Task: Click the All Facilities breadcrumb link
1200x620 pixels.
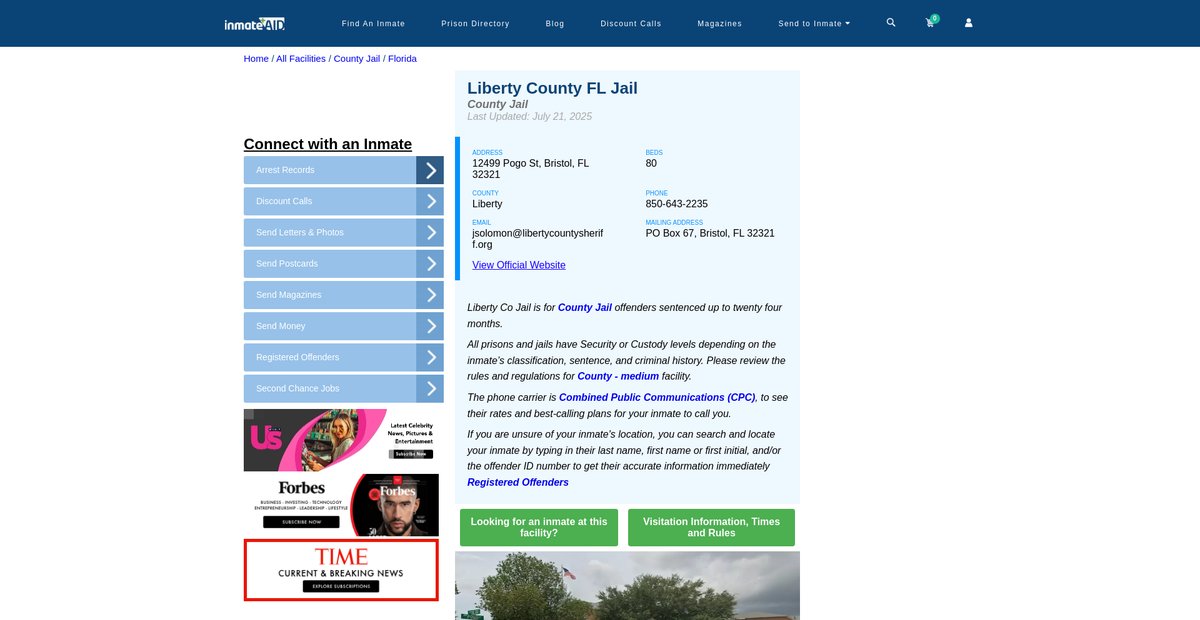Action: (301, 59)
